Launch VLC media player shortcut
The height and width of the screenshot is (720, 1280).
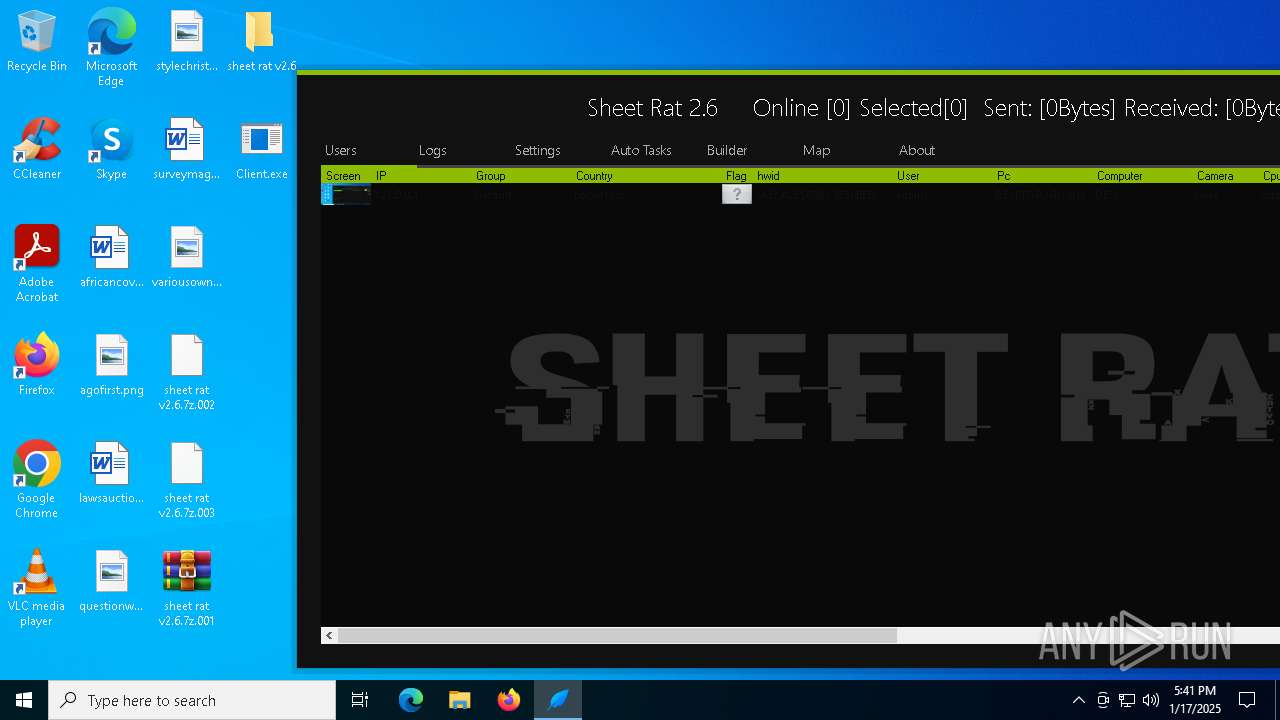click(x=37, y=588)
